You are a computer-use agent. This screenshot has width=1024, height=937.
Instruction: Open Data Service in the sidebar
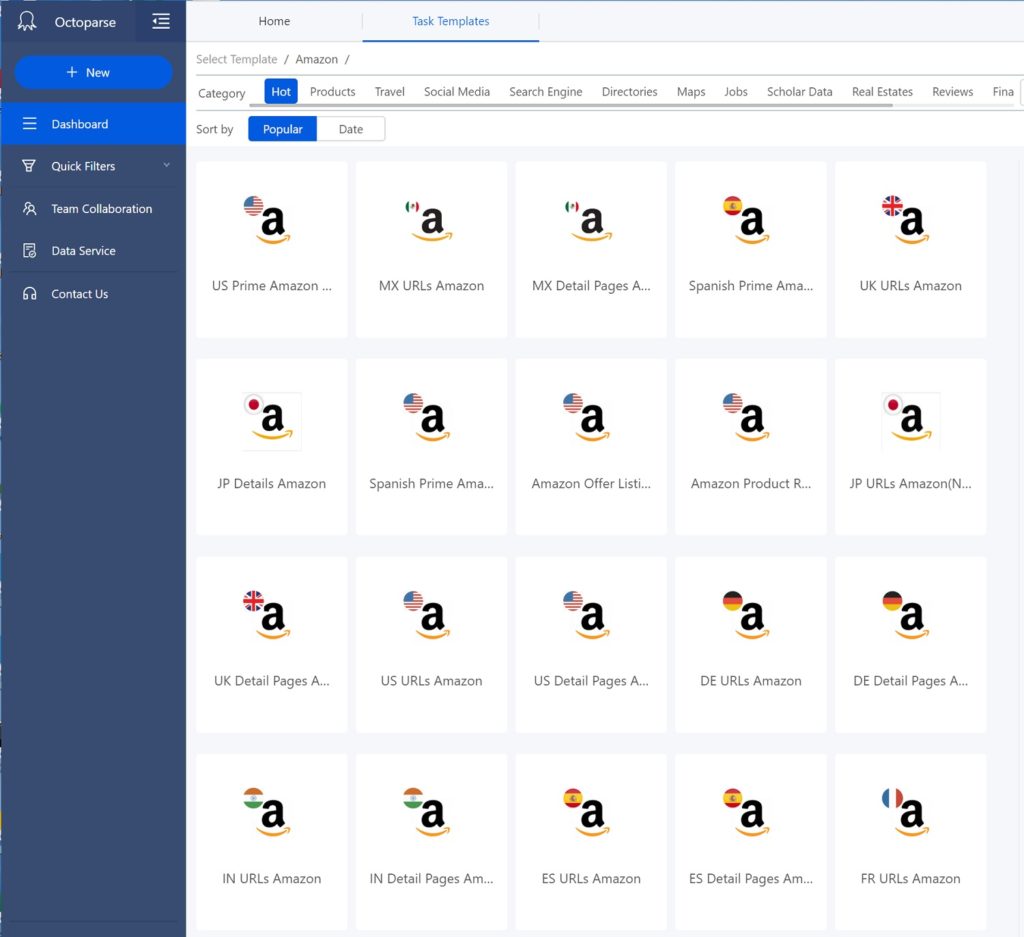pyautogui.click(x=93, y=251)
